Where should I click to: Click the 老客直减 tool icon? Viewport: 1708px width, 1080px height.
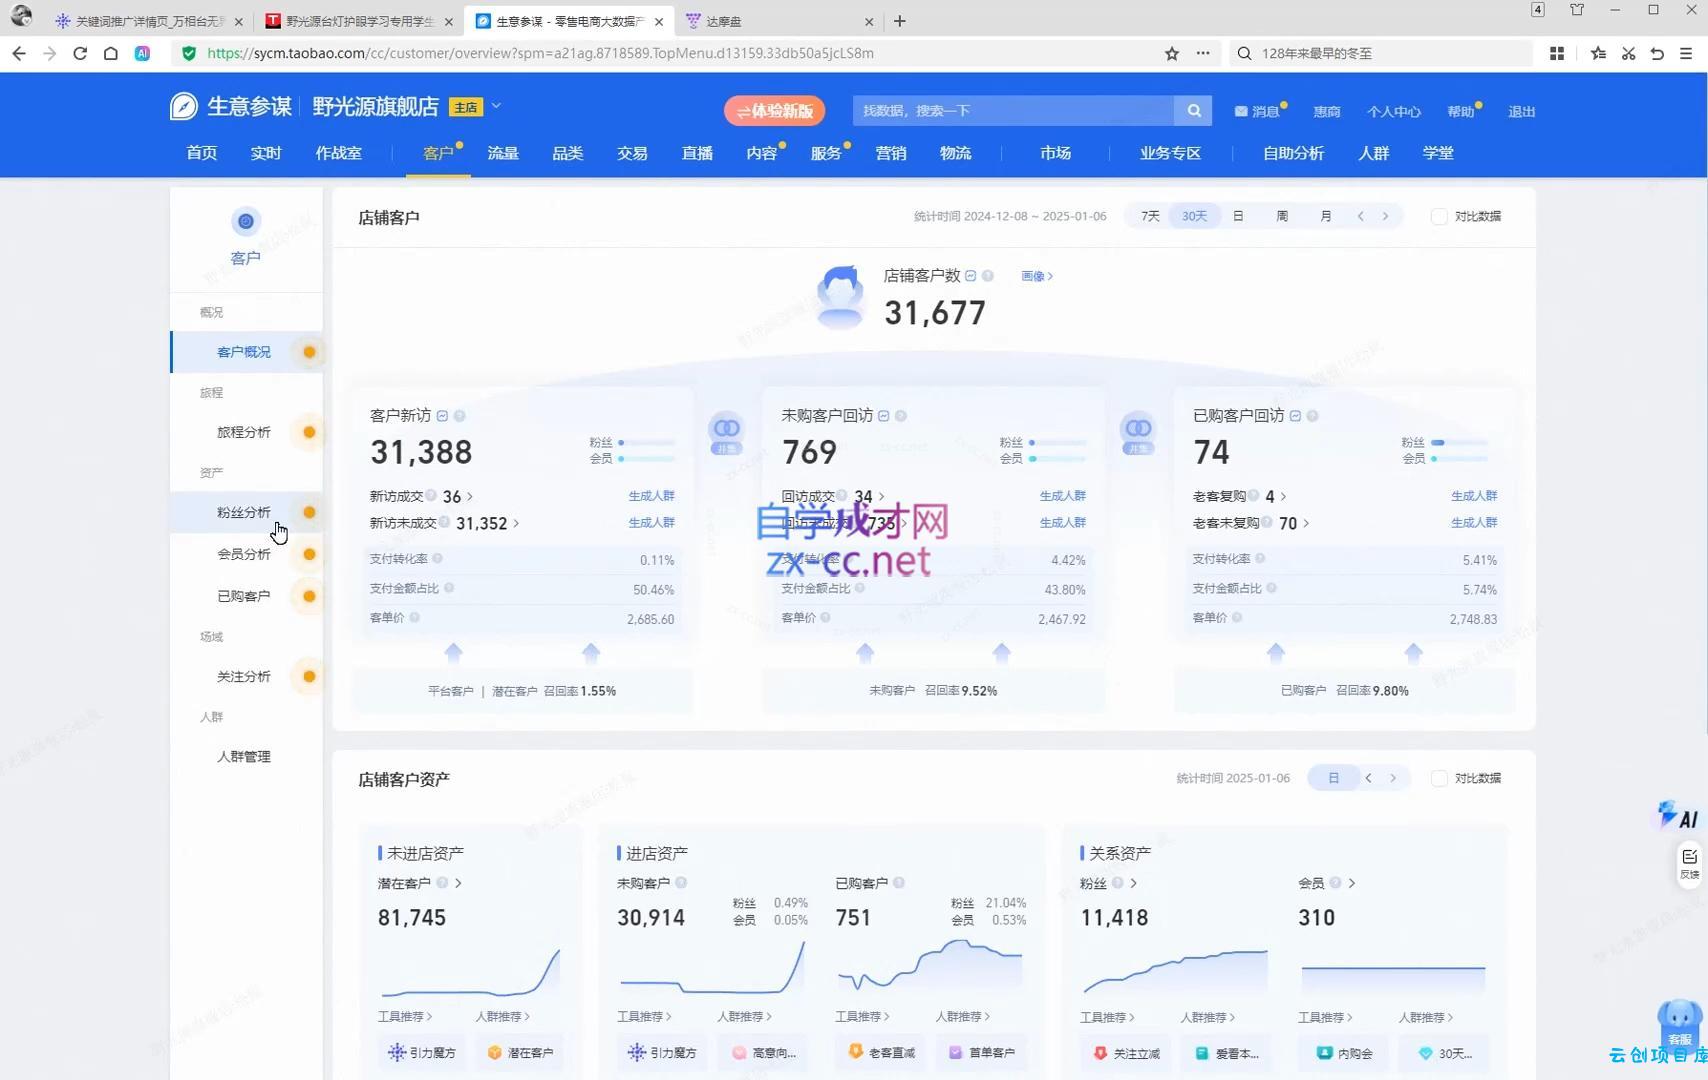[x=855, y=1052]
